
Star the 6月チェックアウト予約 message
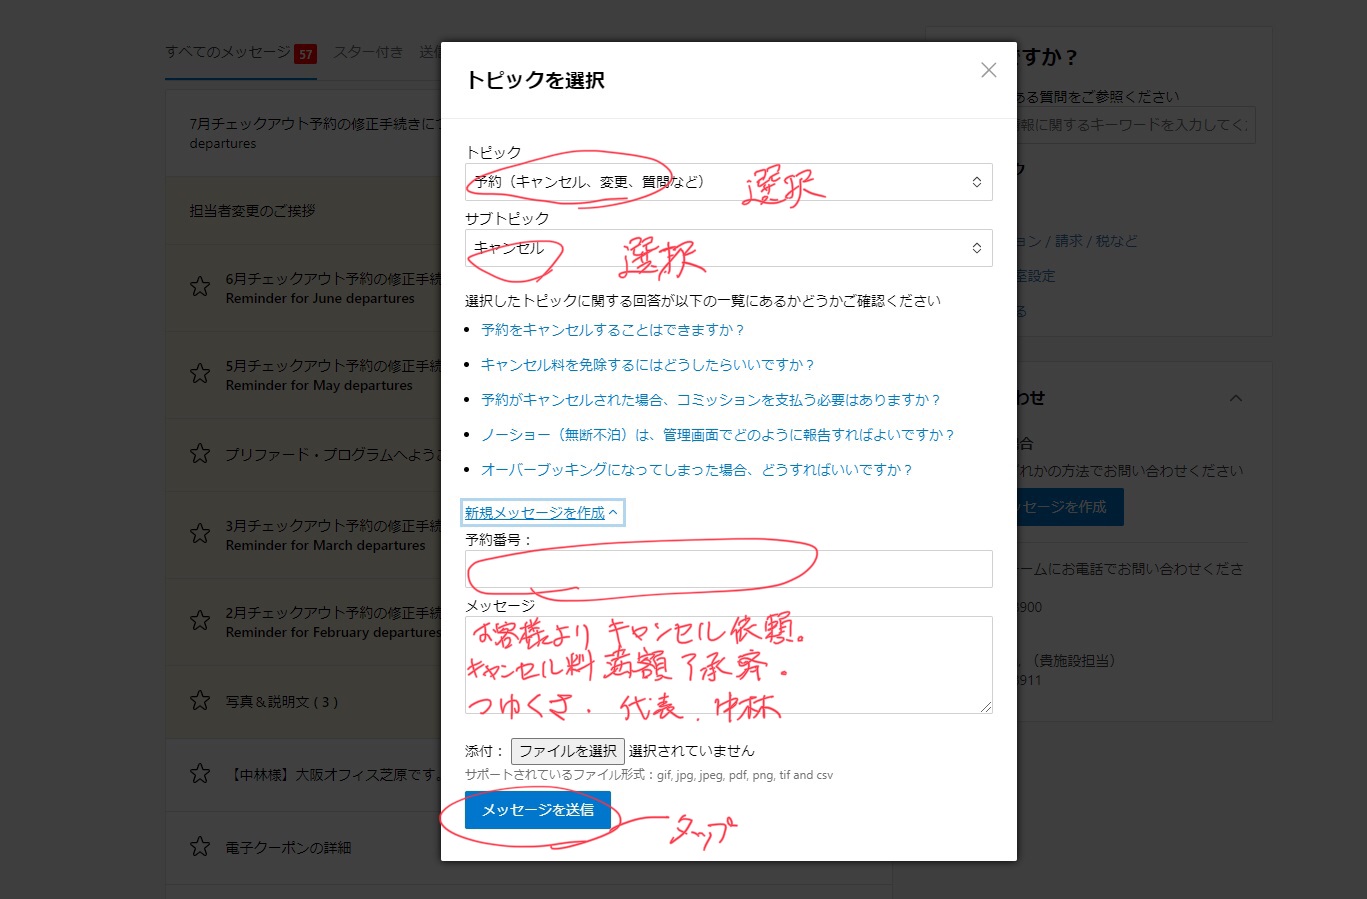point(200,287)
